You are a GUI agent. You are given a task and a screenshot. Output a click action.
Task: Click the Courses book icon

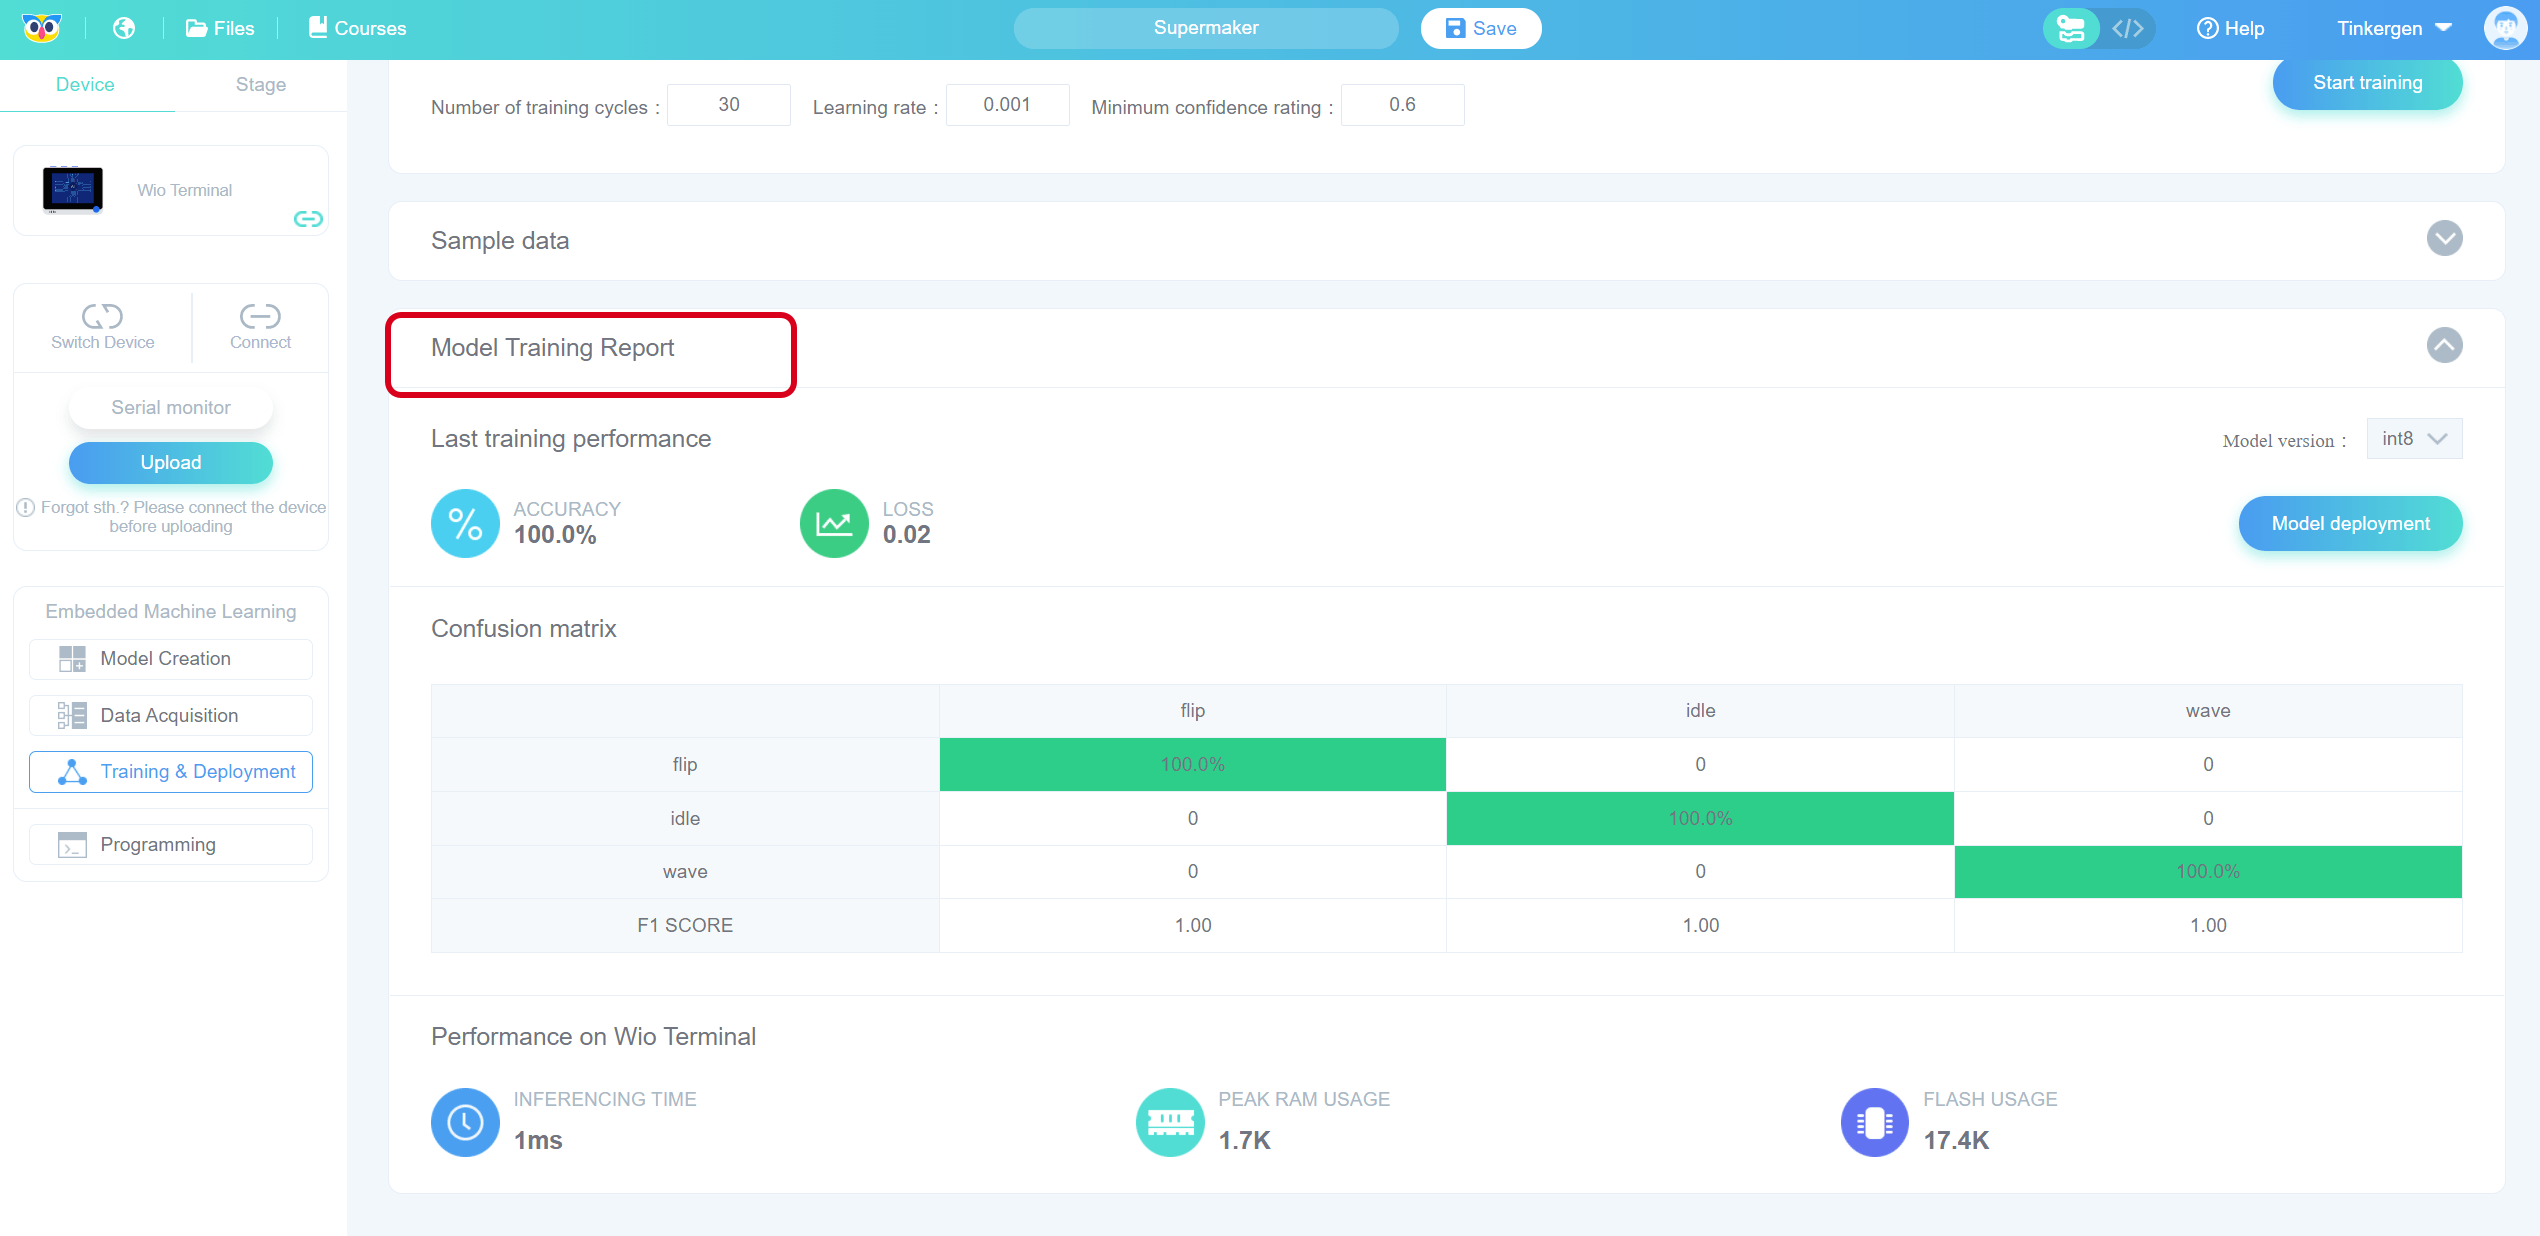click(x=318, y=27)
